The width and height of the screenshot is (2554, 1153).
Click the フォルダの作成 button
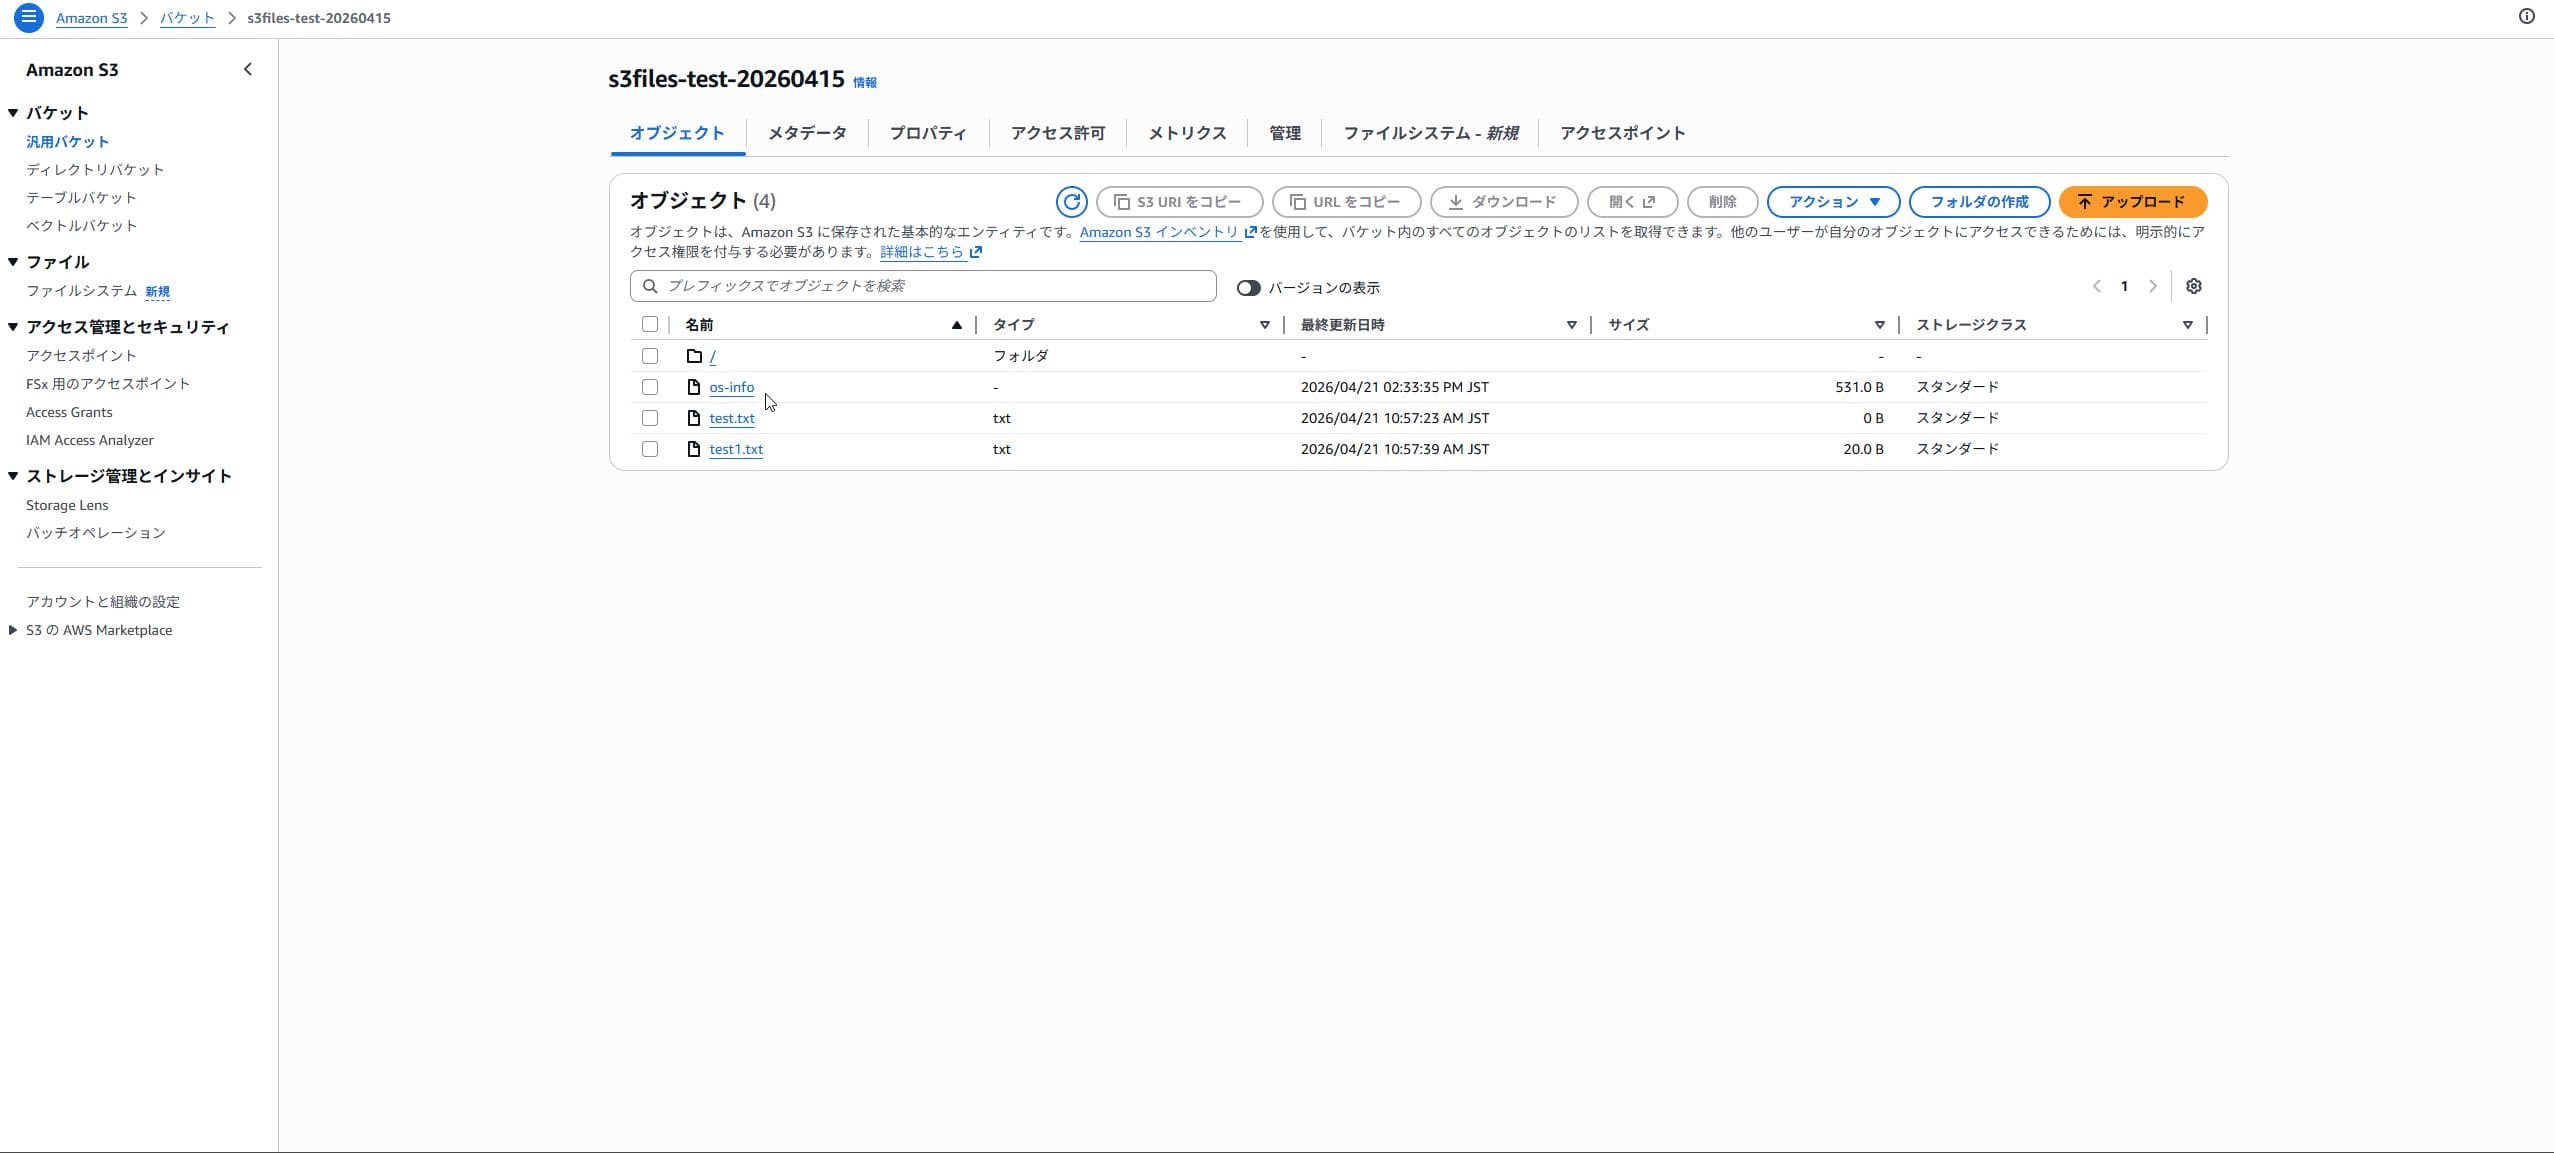1978,202
